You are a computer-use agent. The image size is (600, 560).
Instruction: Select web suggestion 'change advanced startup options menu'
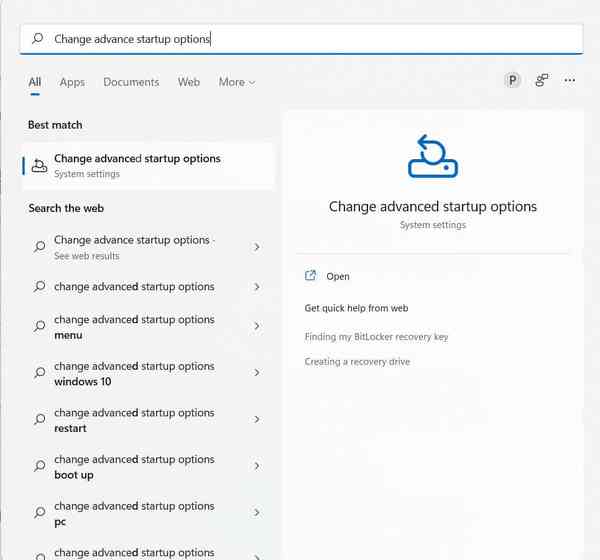click(148, 327)
